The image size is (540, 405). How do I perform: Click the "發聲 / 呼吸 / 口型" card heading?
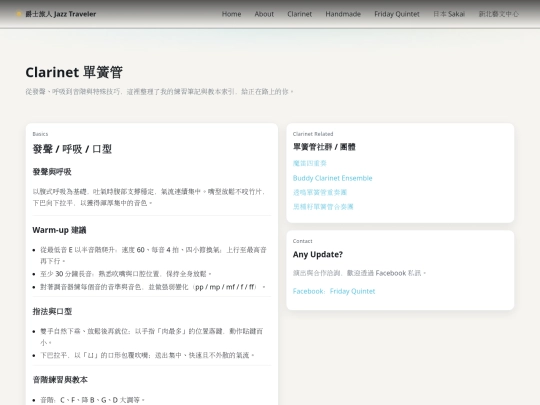(x=72, y=149)
